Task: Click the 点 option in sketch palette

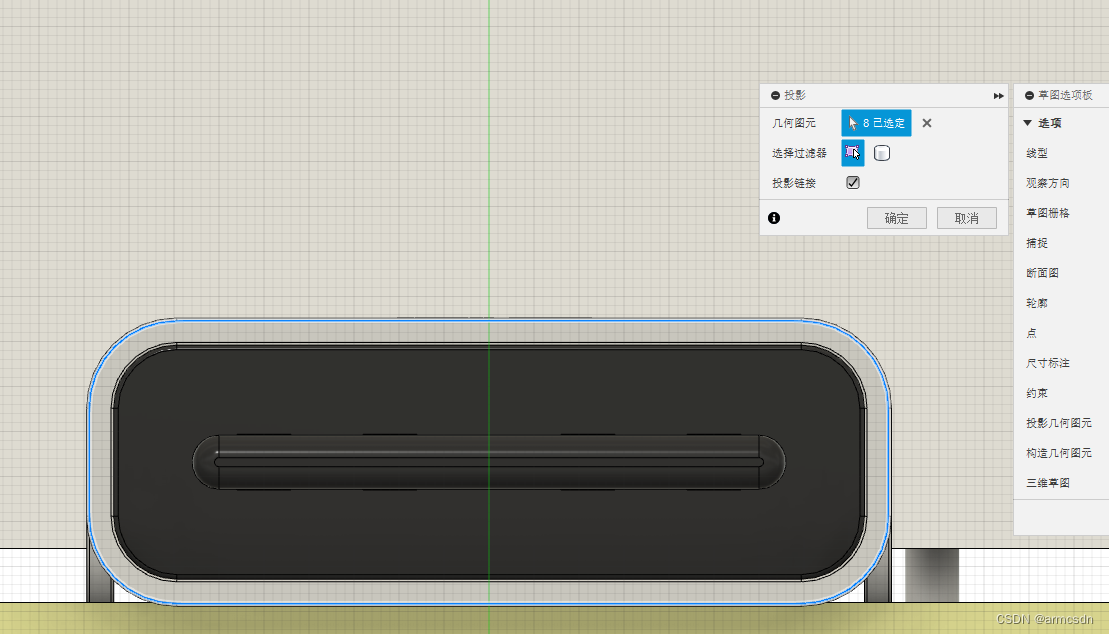Action: point(1031,333)
